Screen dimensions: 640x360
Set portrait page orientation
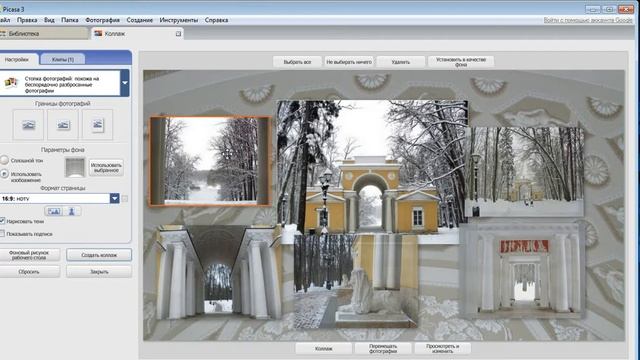(x=72, y=211)
